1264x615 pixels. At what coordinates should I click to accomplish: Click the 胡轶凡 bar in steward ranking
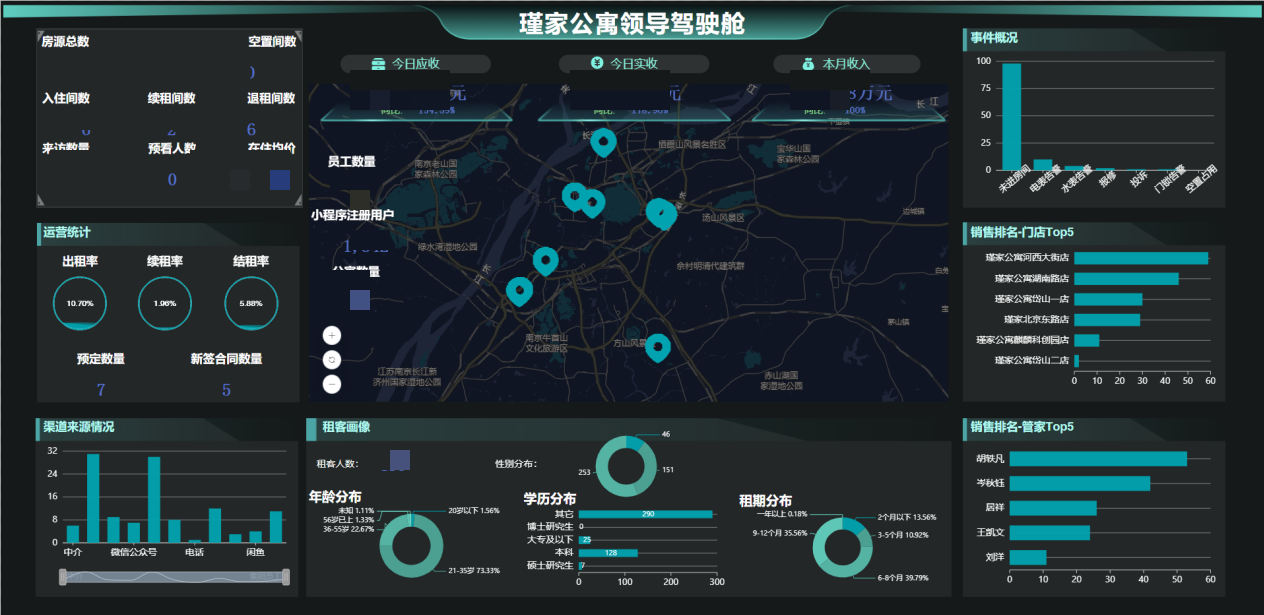[1097, 459]
